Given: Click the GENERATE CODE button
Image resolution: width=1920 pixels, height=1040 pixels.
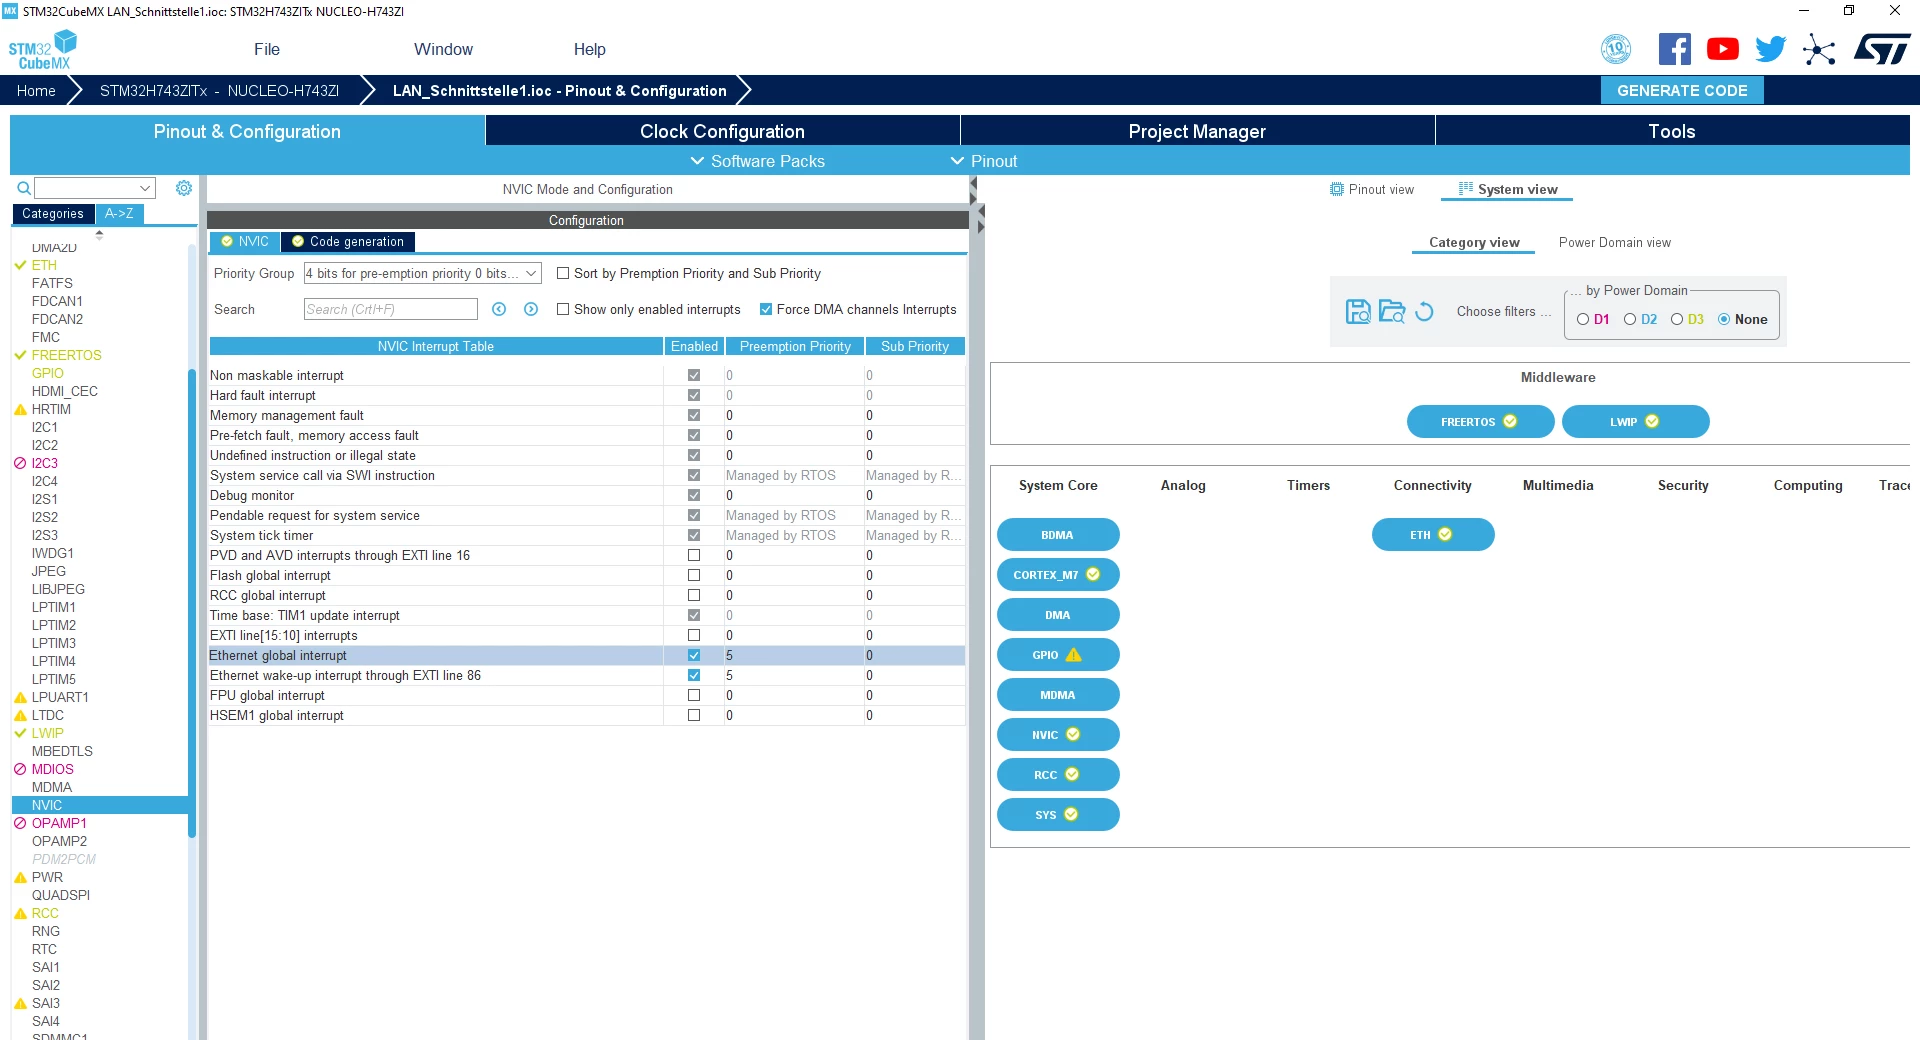Looking at the screenshot, I should 1682,90.
